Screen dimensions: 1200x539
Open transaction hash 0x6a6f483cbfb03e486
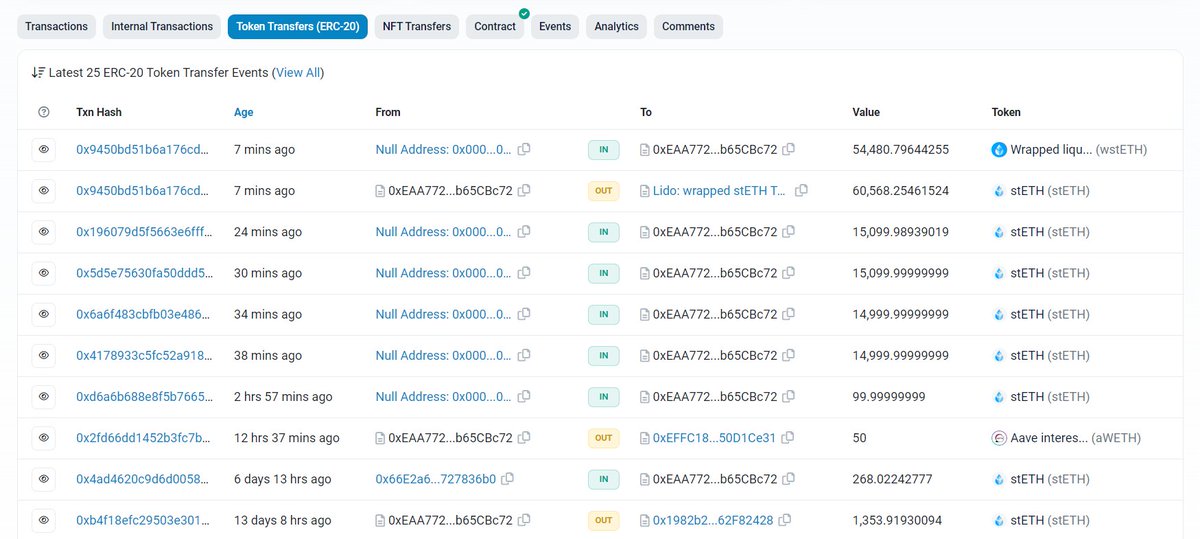pos(145,314)
